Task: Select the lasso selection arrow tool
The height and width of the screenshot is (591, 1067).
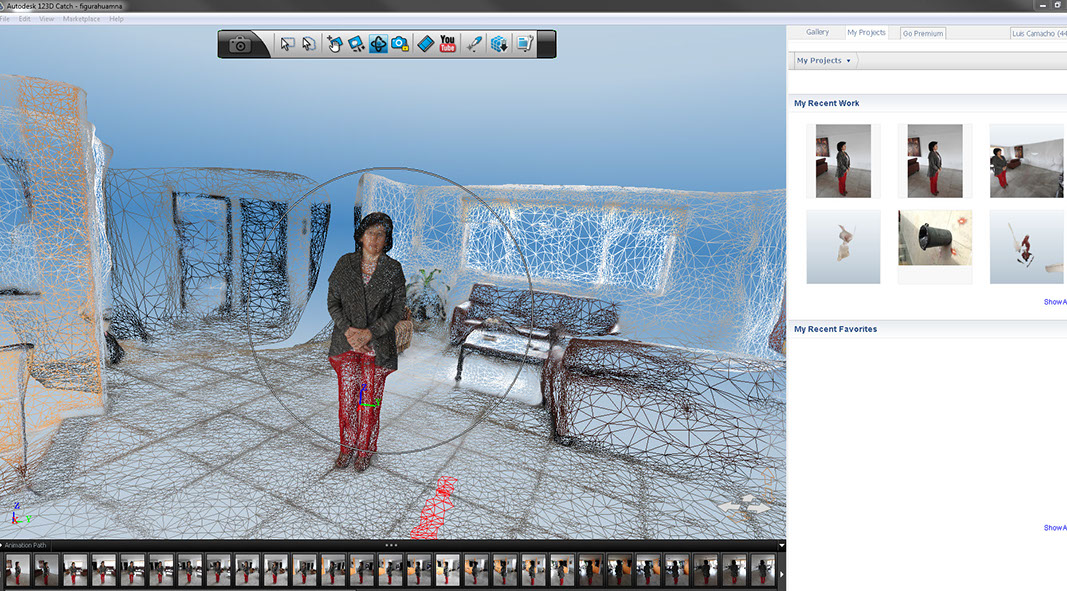Action: pyautogui.click(x=309, y=44)
